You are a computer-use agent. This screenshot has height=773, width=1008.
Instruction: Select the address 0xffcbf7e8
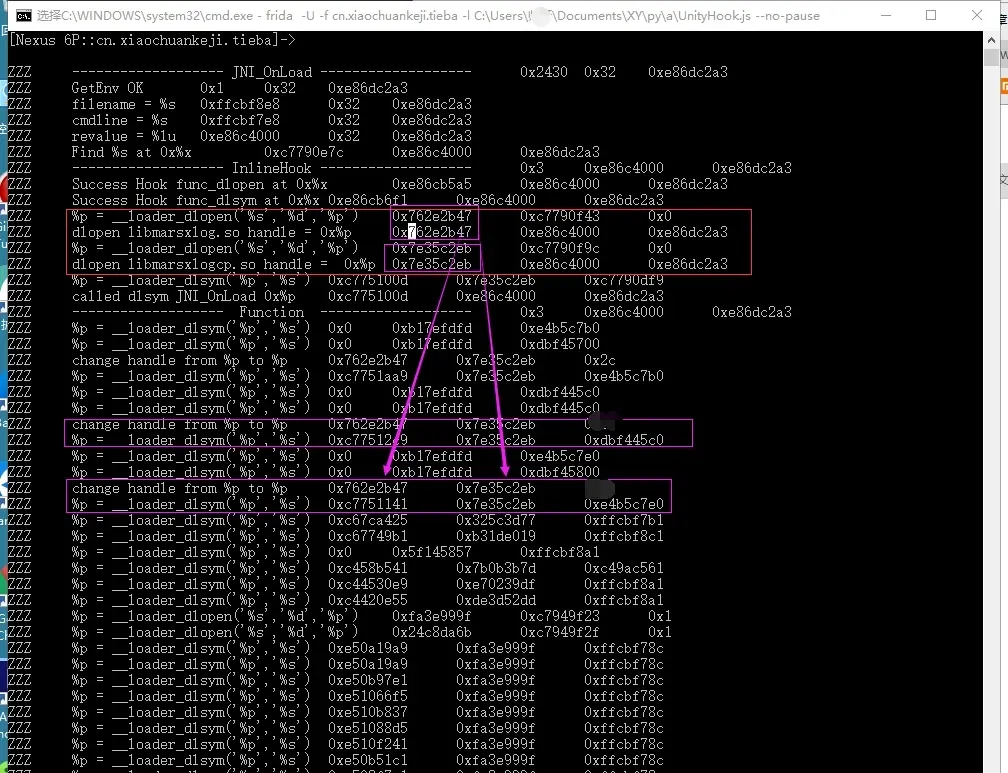point(240,120)
